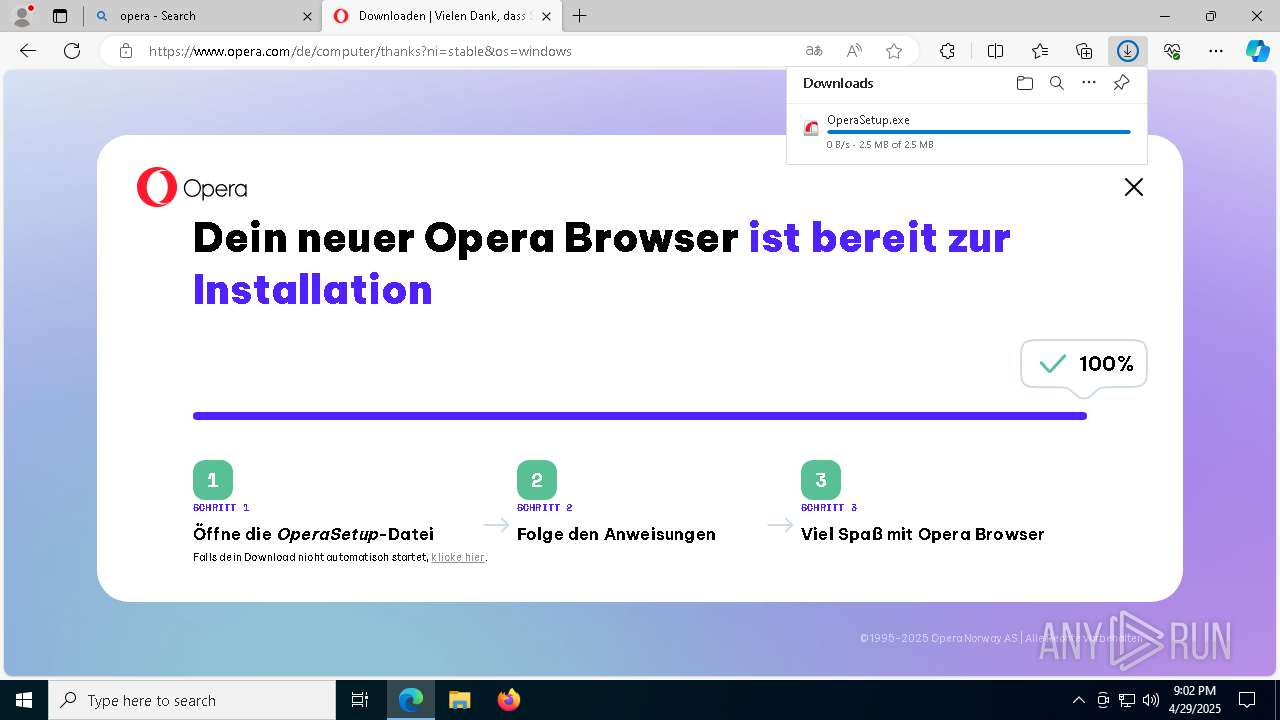Open Task View on the taskbar
Image resolution: width=1280 pixels, height=720 pixels.
click(360, 700)
